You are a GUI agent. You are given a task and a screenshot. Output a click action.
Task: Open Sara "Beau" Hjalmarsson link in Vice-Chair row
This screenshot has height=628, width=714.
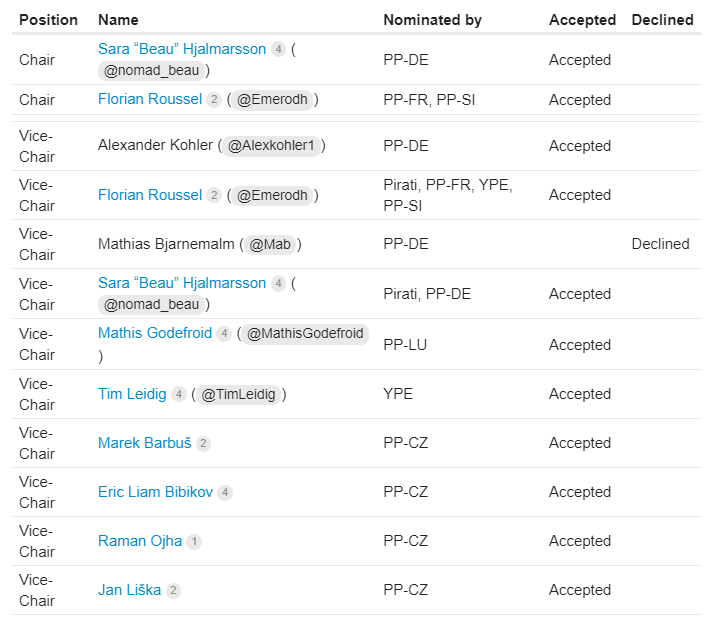click(182, 283)
